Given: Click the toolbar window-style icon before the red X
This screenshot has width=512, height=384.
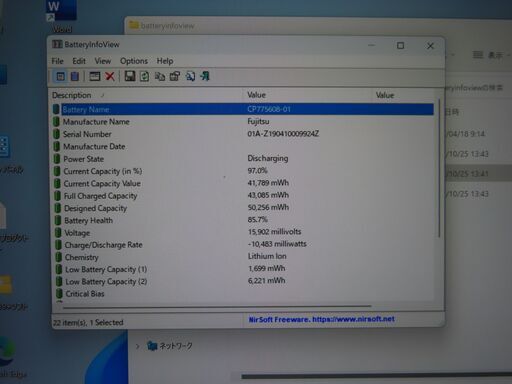Looking at the screenshot, I should point(95,76).
